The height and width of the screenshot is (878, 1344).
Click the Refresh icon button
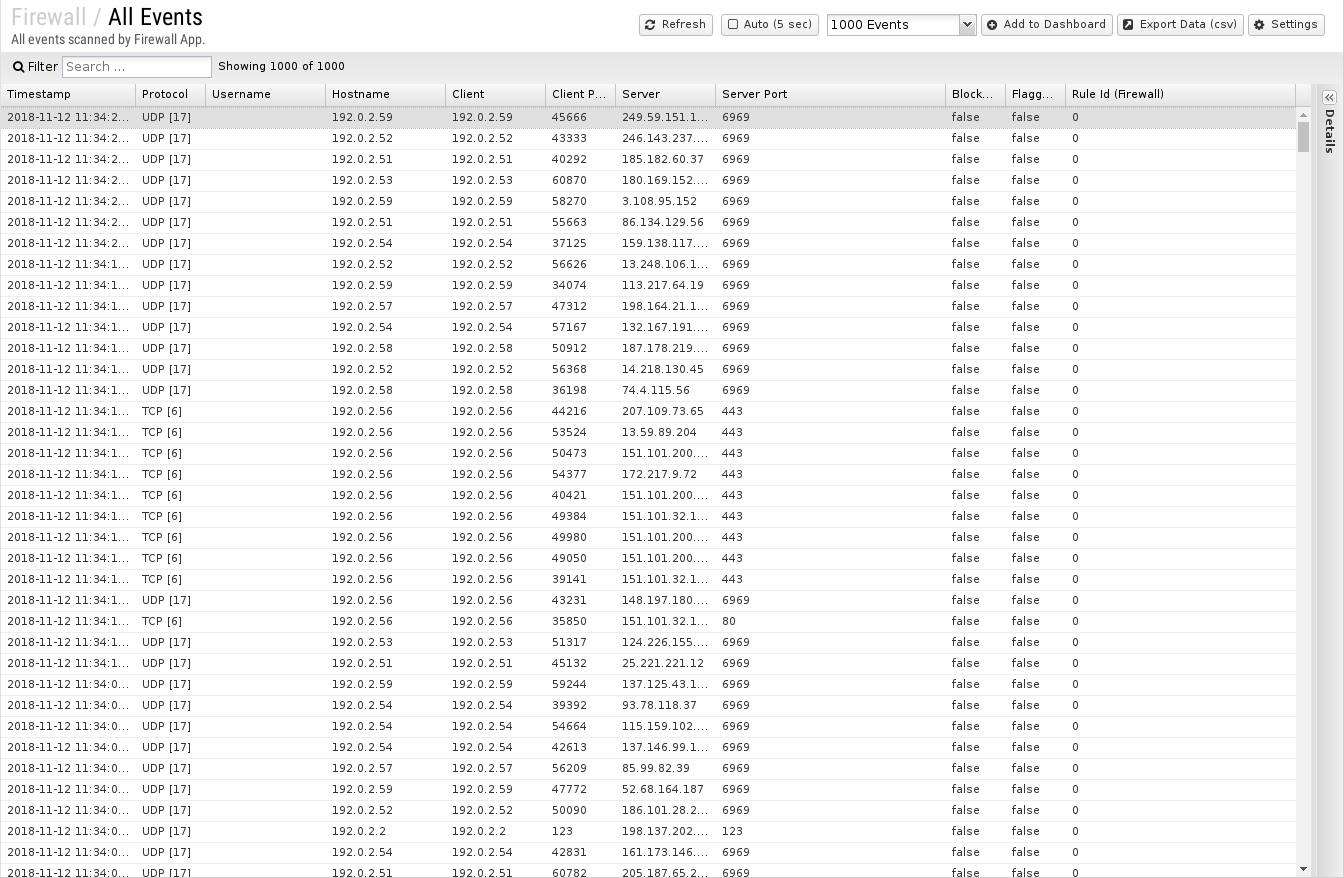650,25
